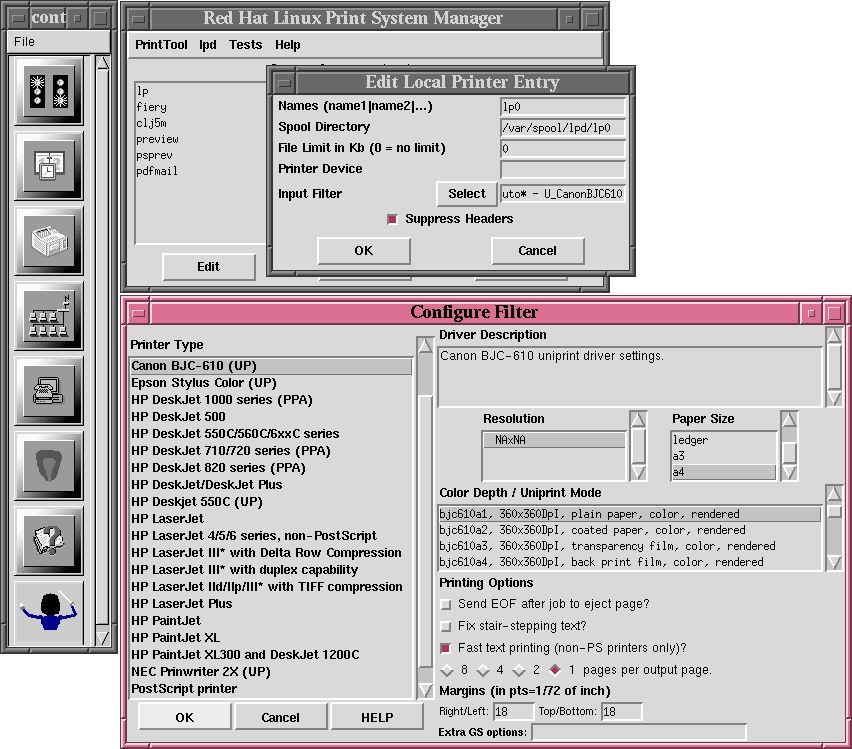Open the PrintTool menu
852x749 pixels.
pos(161,45)
